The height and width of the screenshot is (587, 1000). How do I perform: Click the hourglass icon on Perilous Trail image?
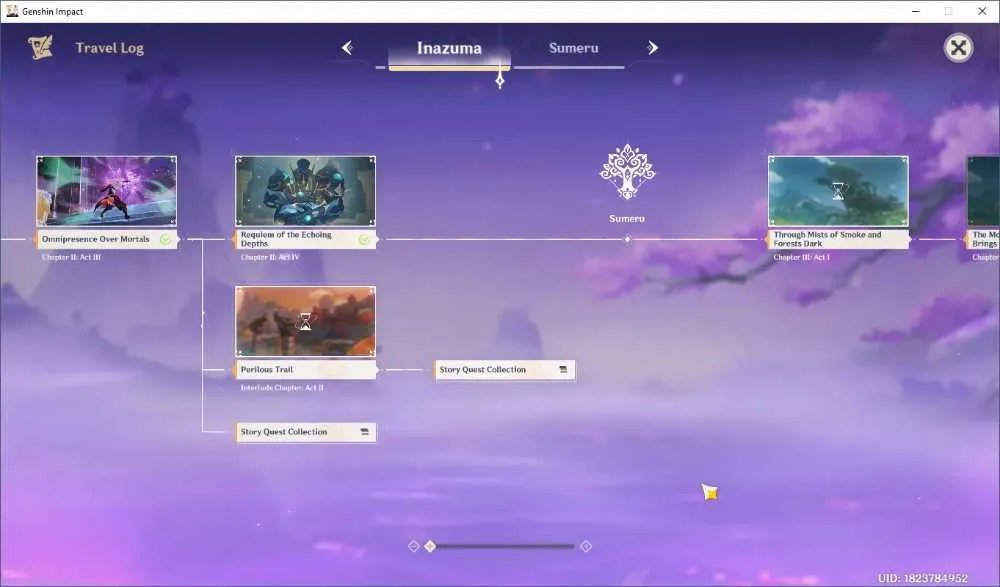coord(305,322)
